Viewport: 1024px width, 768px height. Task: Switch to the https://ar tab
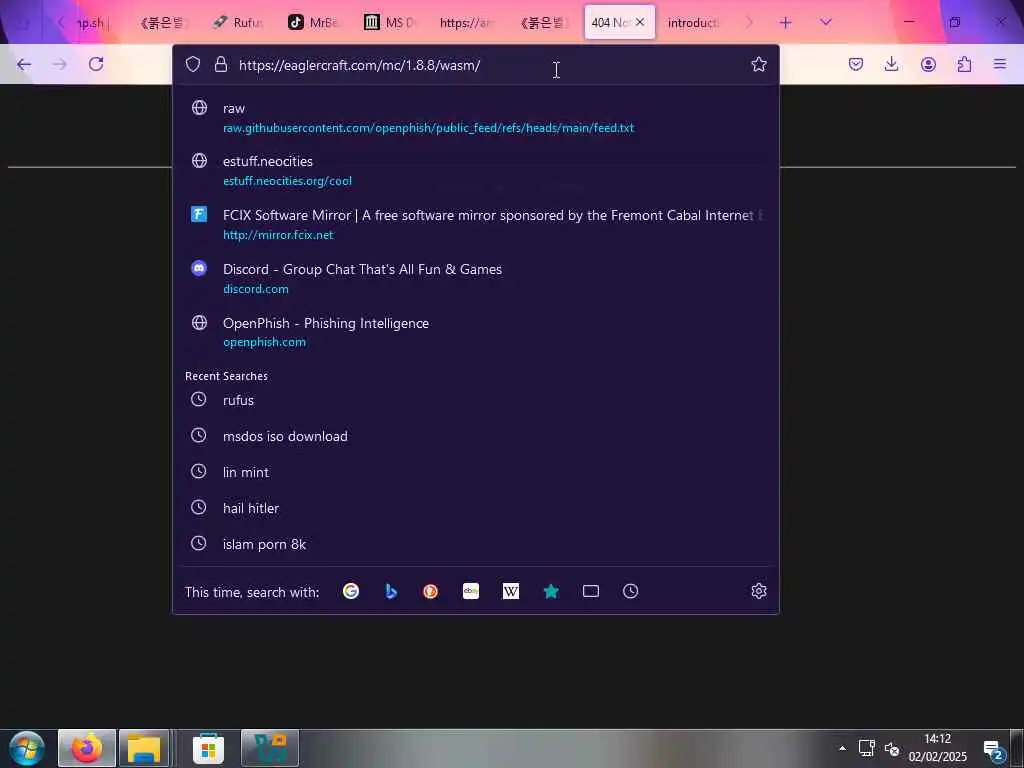point(466,23)
